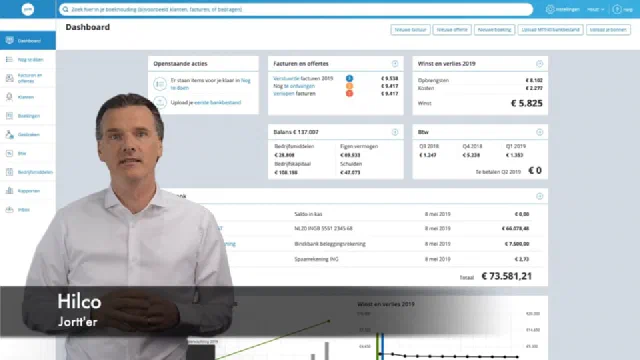Viewport: 640px width, 360px height.
Task: Click the Winst amount € 5.825
Action: click(x=527, y=103)
